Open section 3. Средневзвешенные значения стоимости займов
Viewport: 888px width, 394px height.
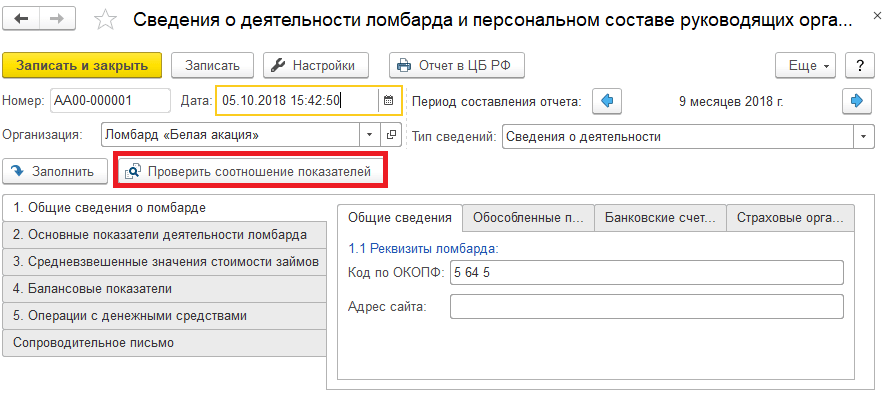pos(164,262)
